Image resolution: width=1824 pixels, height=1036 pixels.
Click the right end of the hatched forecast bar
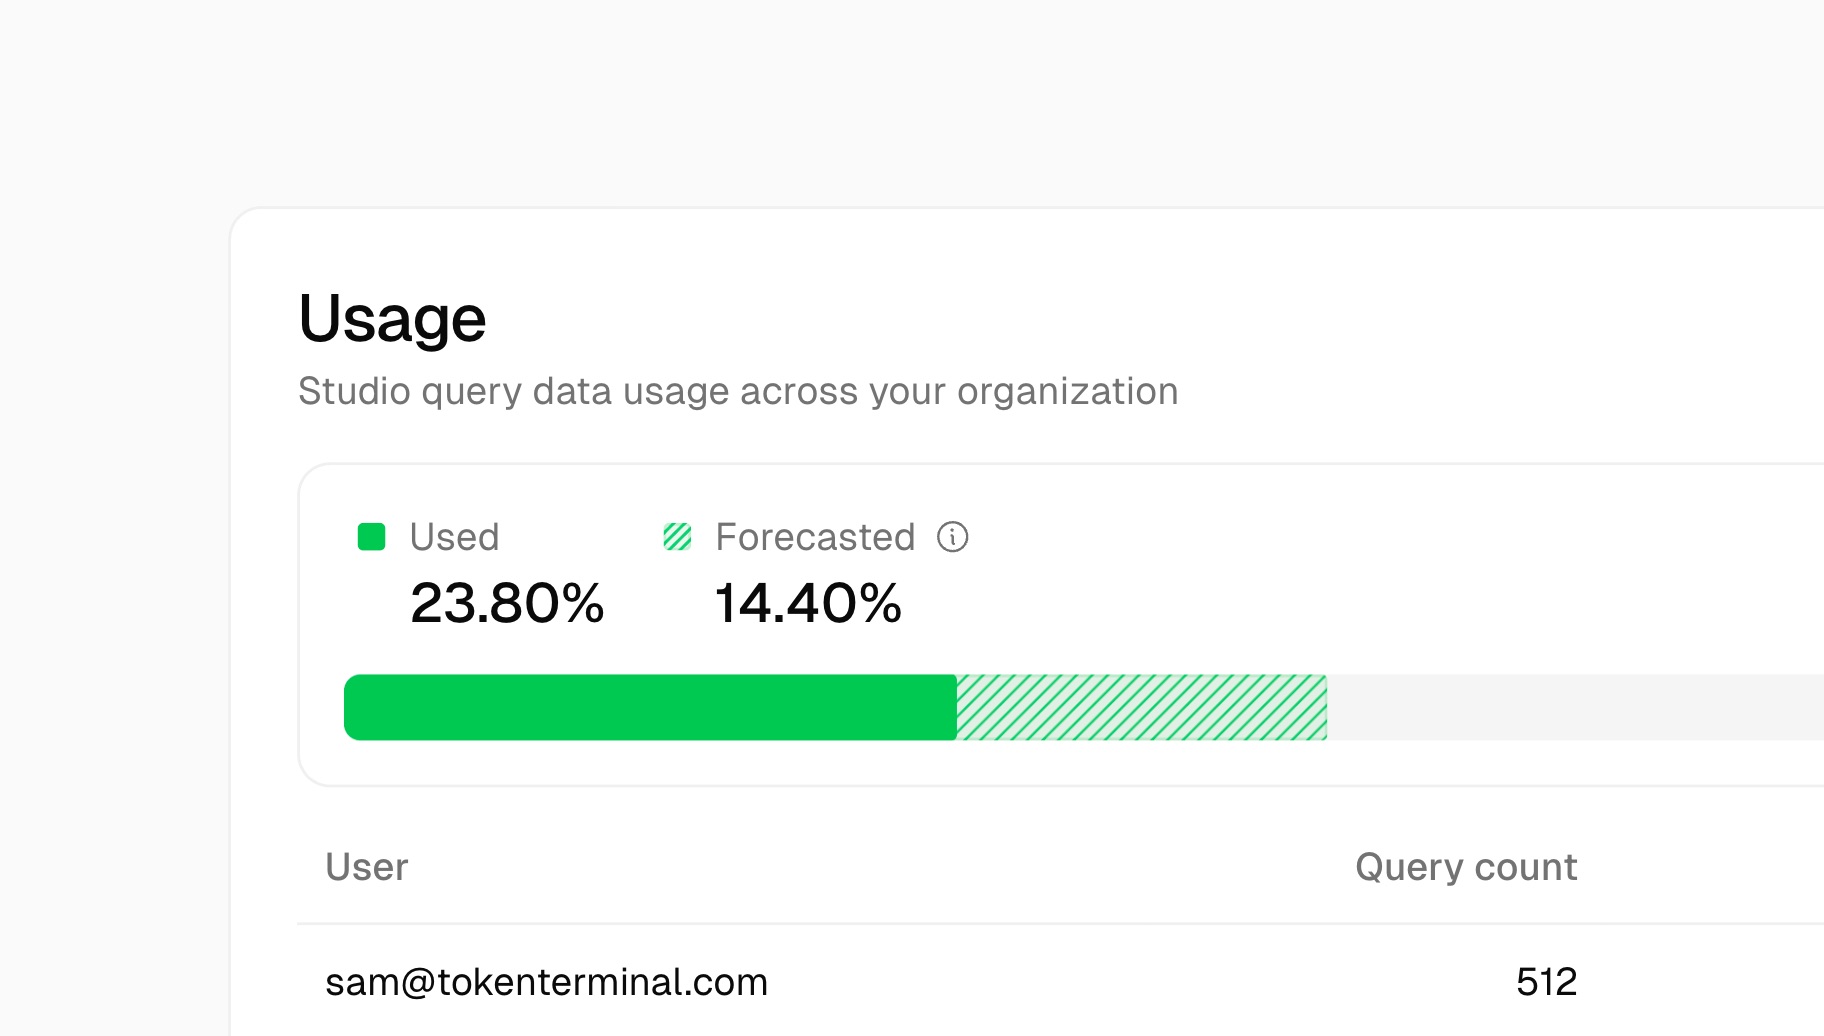1322,707
